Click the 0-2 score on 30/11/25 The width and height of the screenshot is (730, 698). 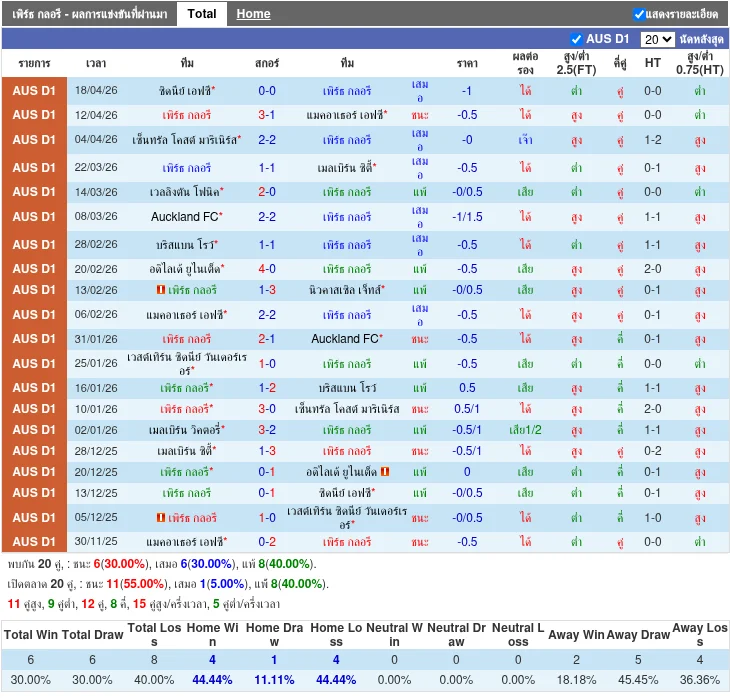click(267, 542)
